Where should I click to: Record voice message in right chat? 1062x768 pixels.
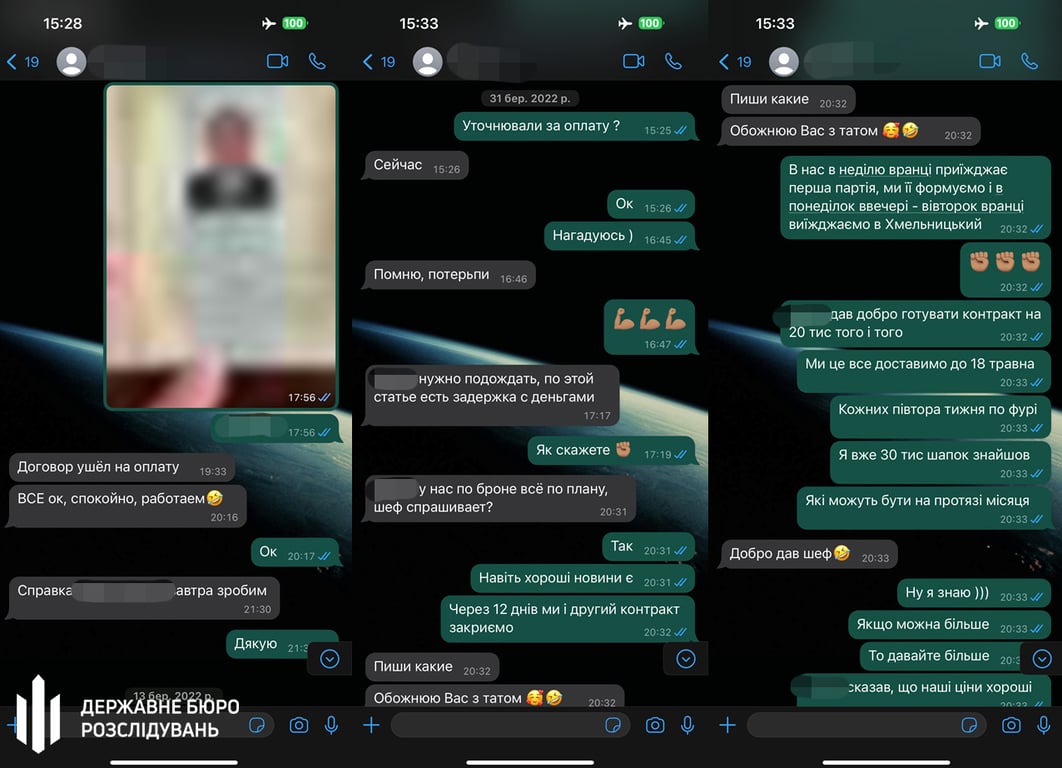point(1044,725)
